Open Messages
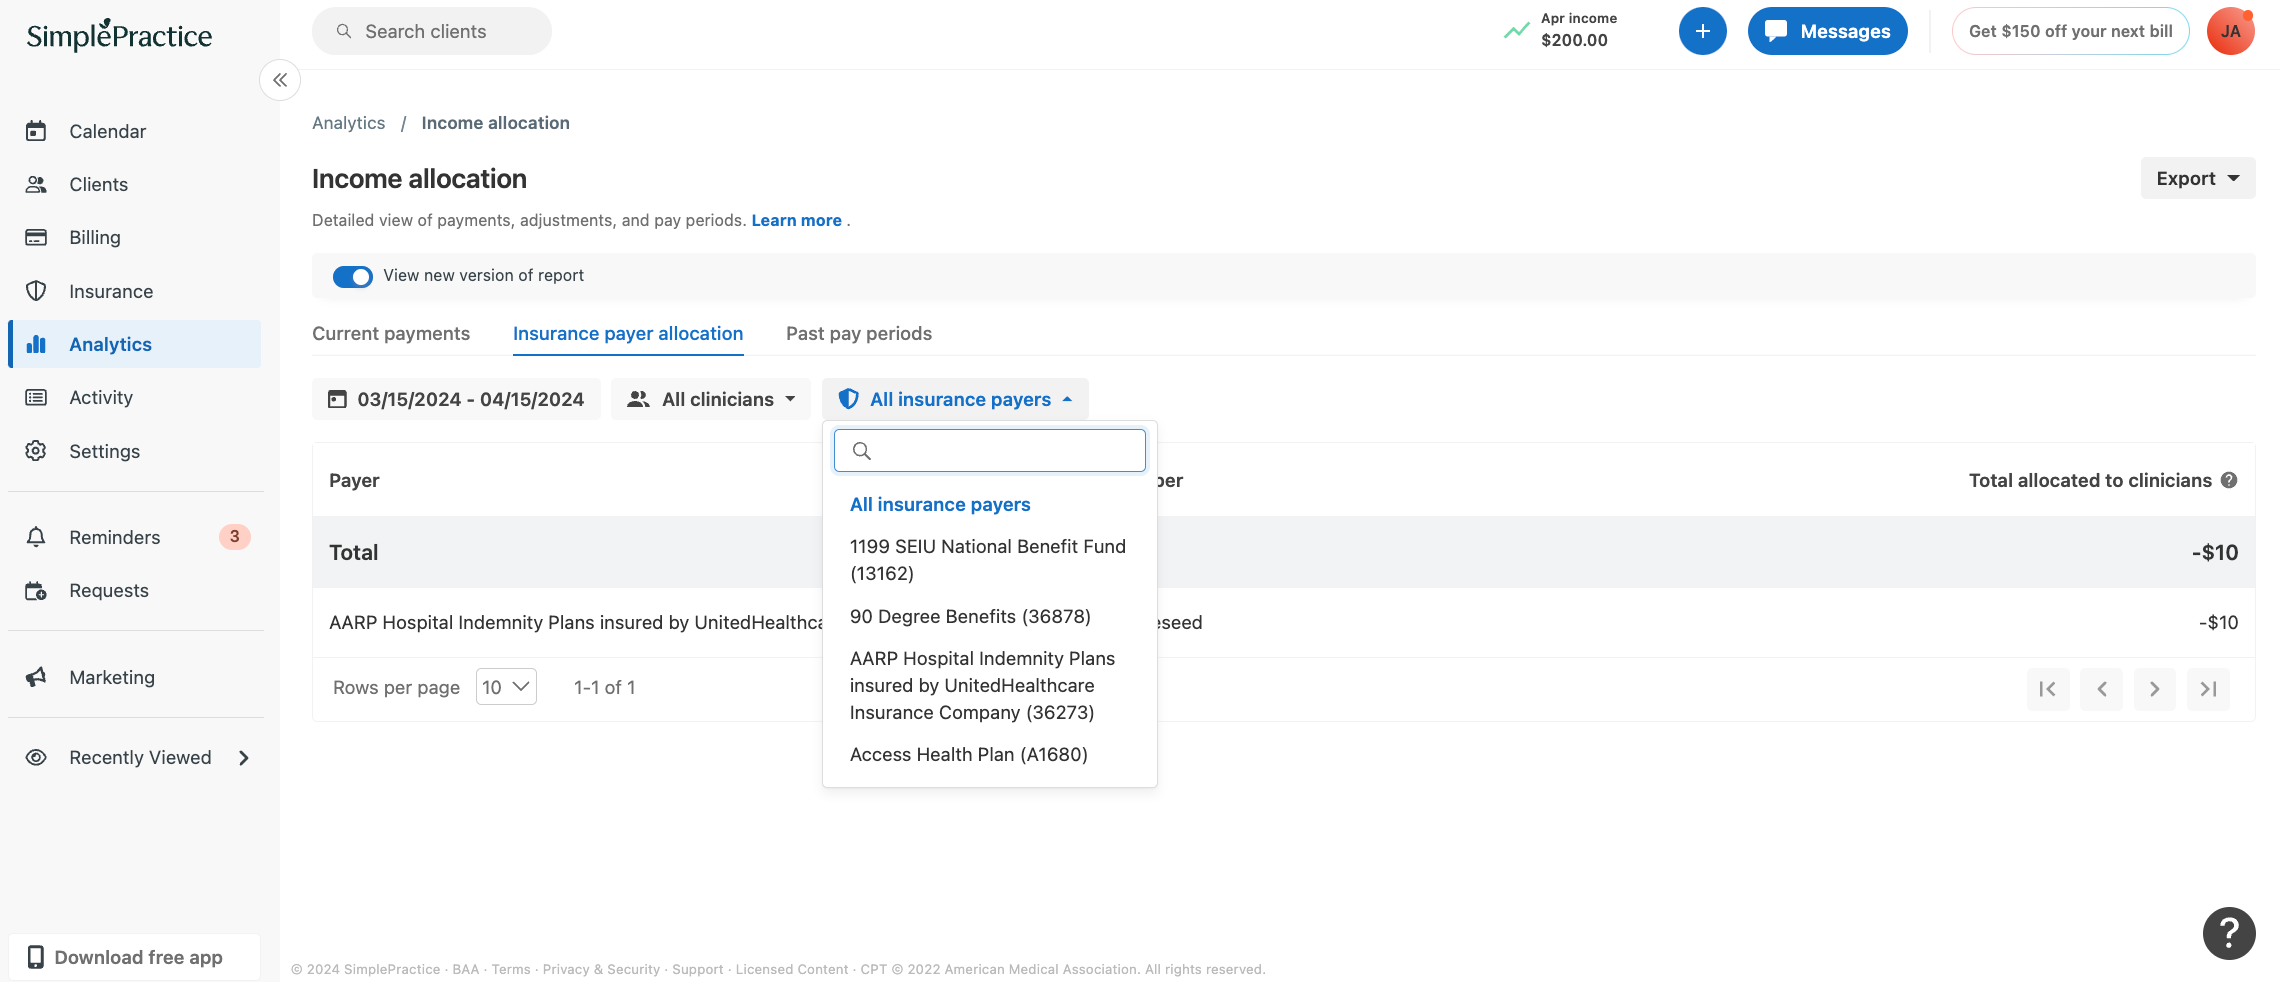The width and height of the screenshot is (2280, 982). (x=1827, y=31)
